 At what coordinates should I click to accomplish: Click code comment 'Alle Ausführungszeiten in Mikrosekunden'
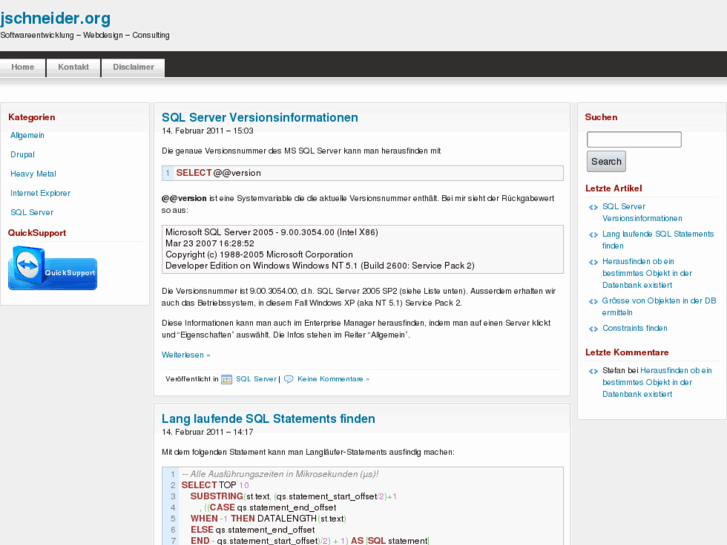[x=280, y=474]
